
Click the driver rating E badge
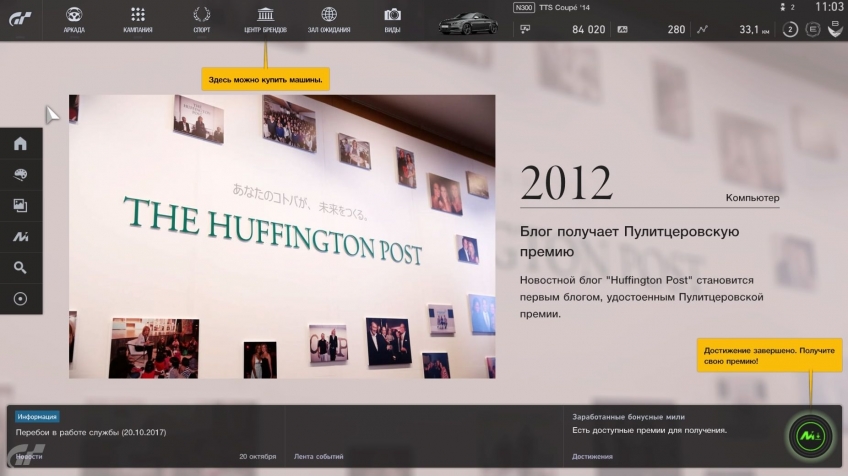[812, 29]
